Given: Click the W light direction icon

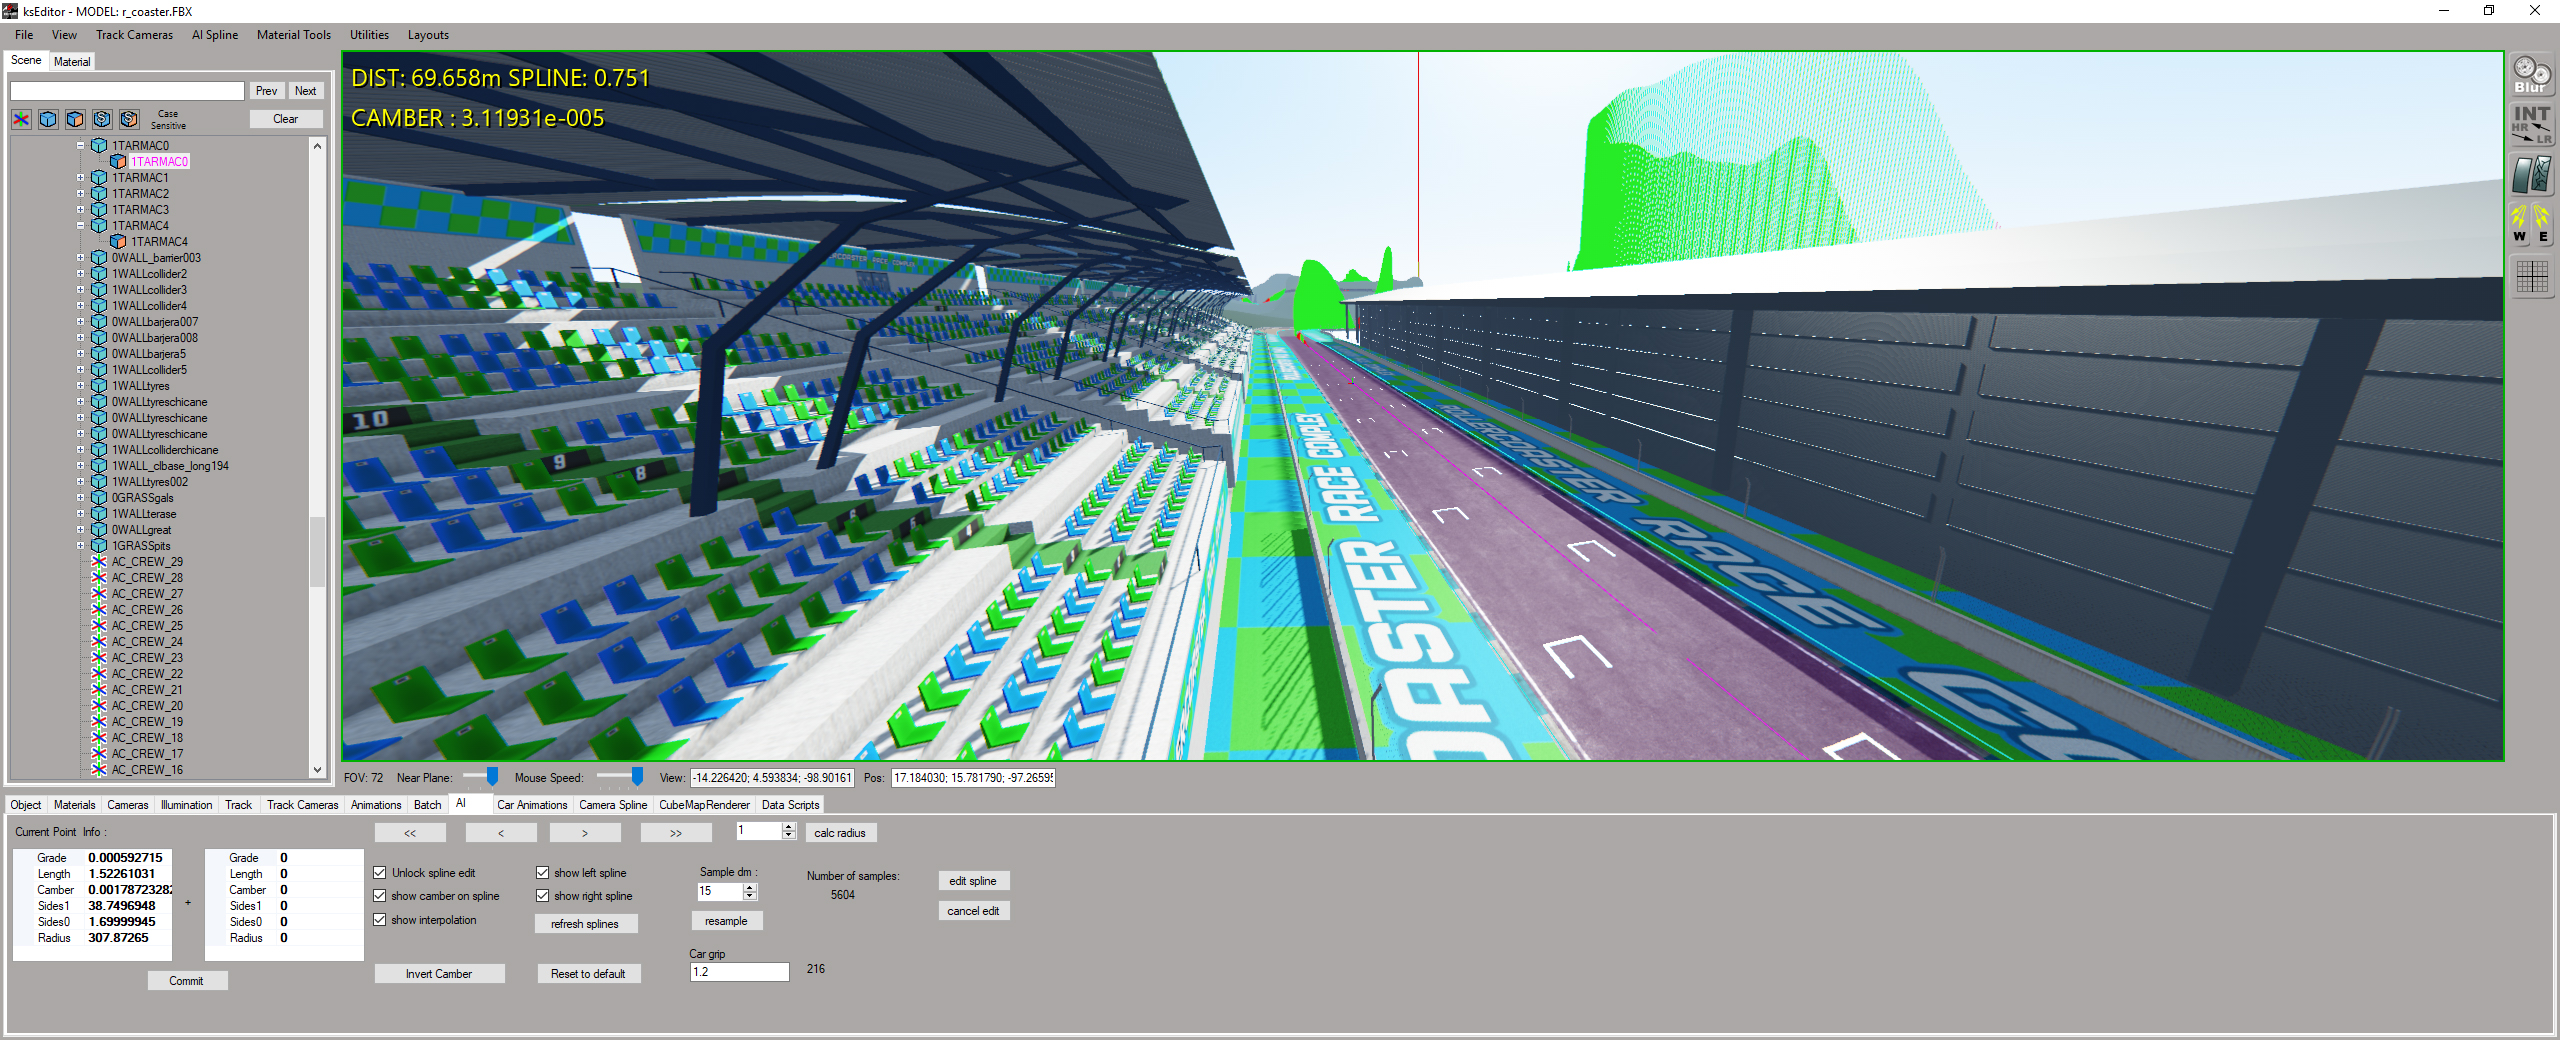Looking at the screenshot, I should (2519, 224).
